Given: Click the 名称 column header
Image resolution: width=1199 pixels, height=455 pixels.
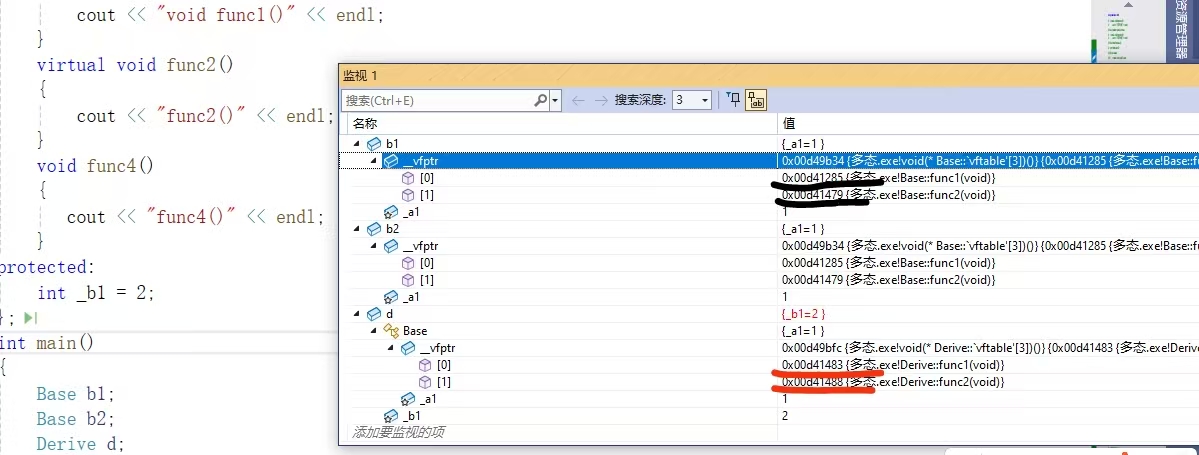Looking at the screenshot, I should pos(364,123).
